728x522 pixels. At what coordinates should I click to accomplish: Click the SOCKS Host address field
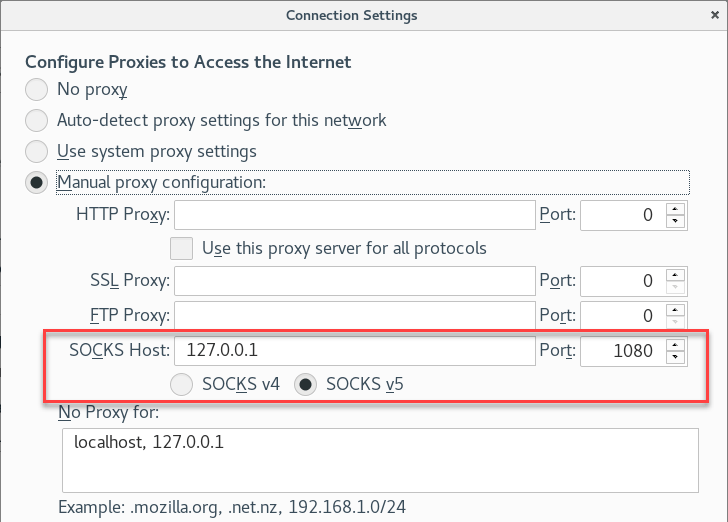[x=355, y=351]
